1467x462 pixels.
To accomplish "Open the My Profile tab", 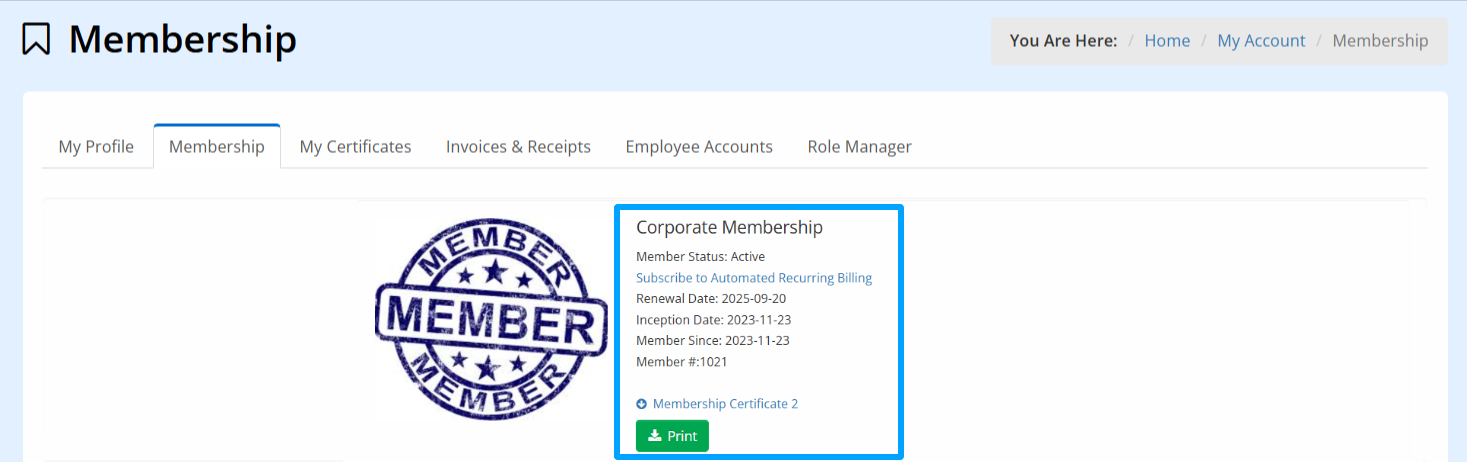I will click(96, 147).
